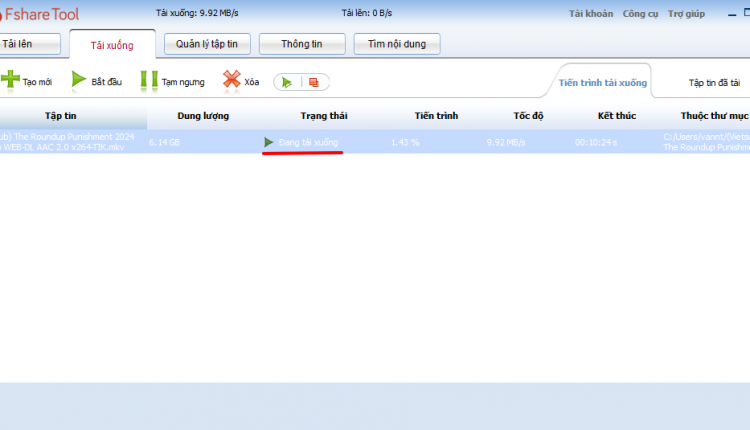Show Tiến trình tải xuống sub-tab
The width and height of the screenshot is (750, 430).
pos(603,83)
